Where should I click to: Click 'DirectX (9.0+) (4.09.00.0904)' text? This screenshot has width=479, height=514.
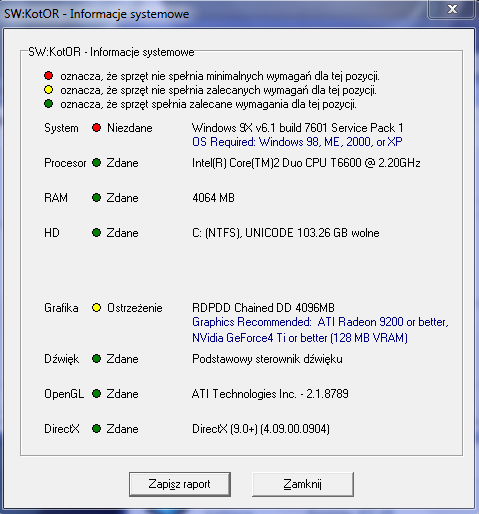(x=261, y=429)
